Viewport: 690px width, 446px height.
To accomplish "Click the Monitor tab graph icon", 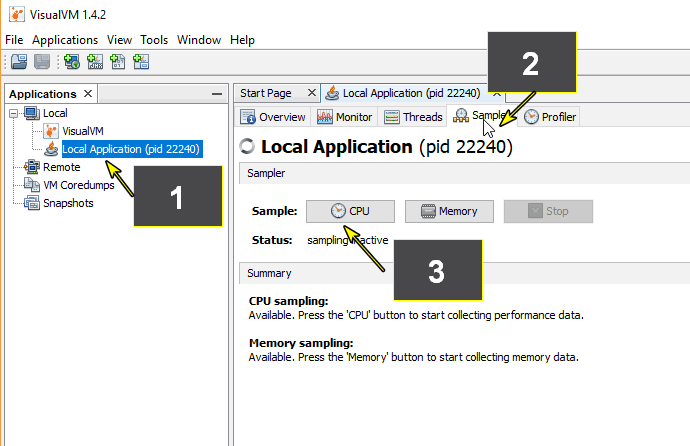I will pyautogui.click(x=325, y=117).
